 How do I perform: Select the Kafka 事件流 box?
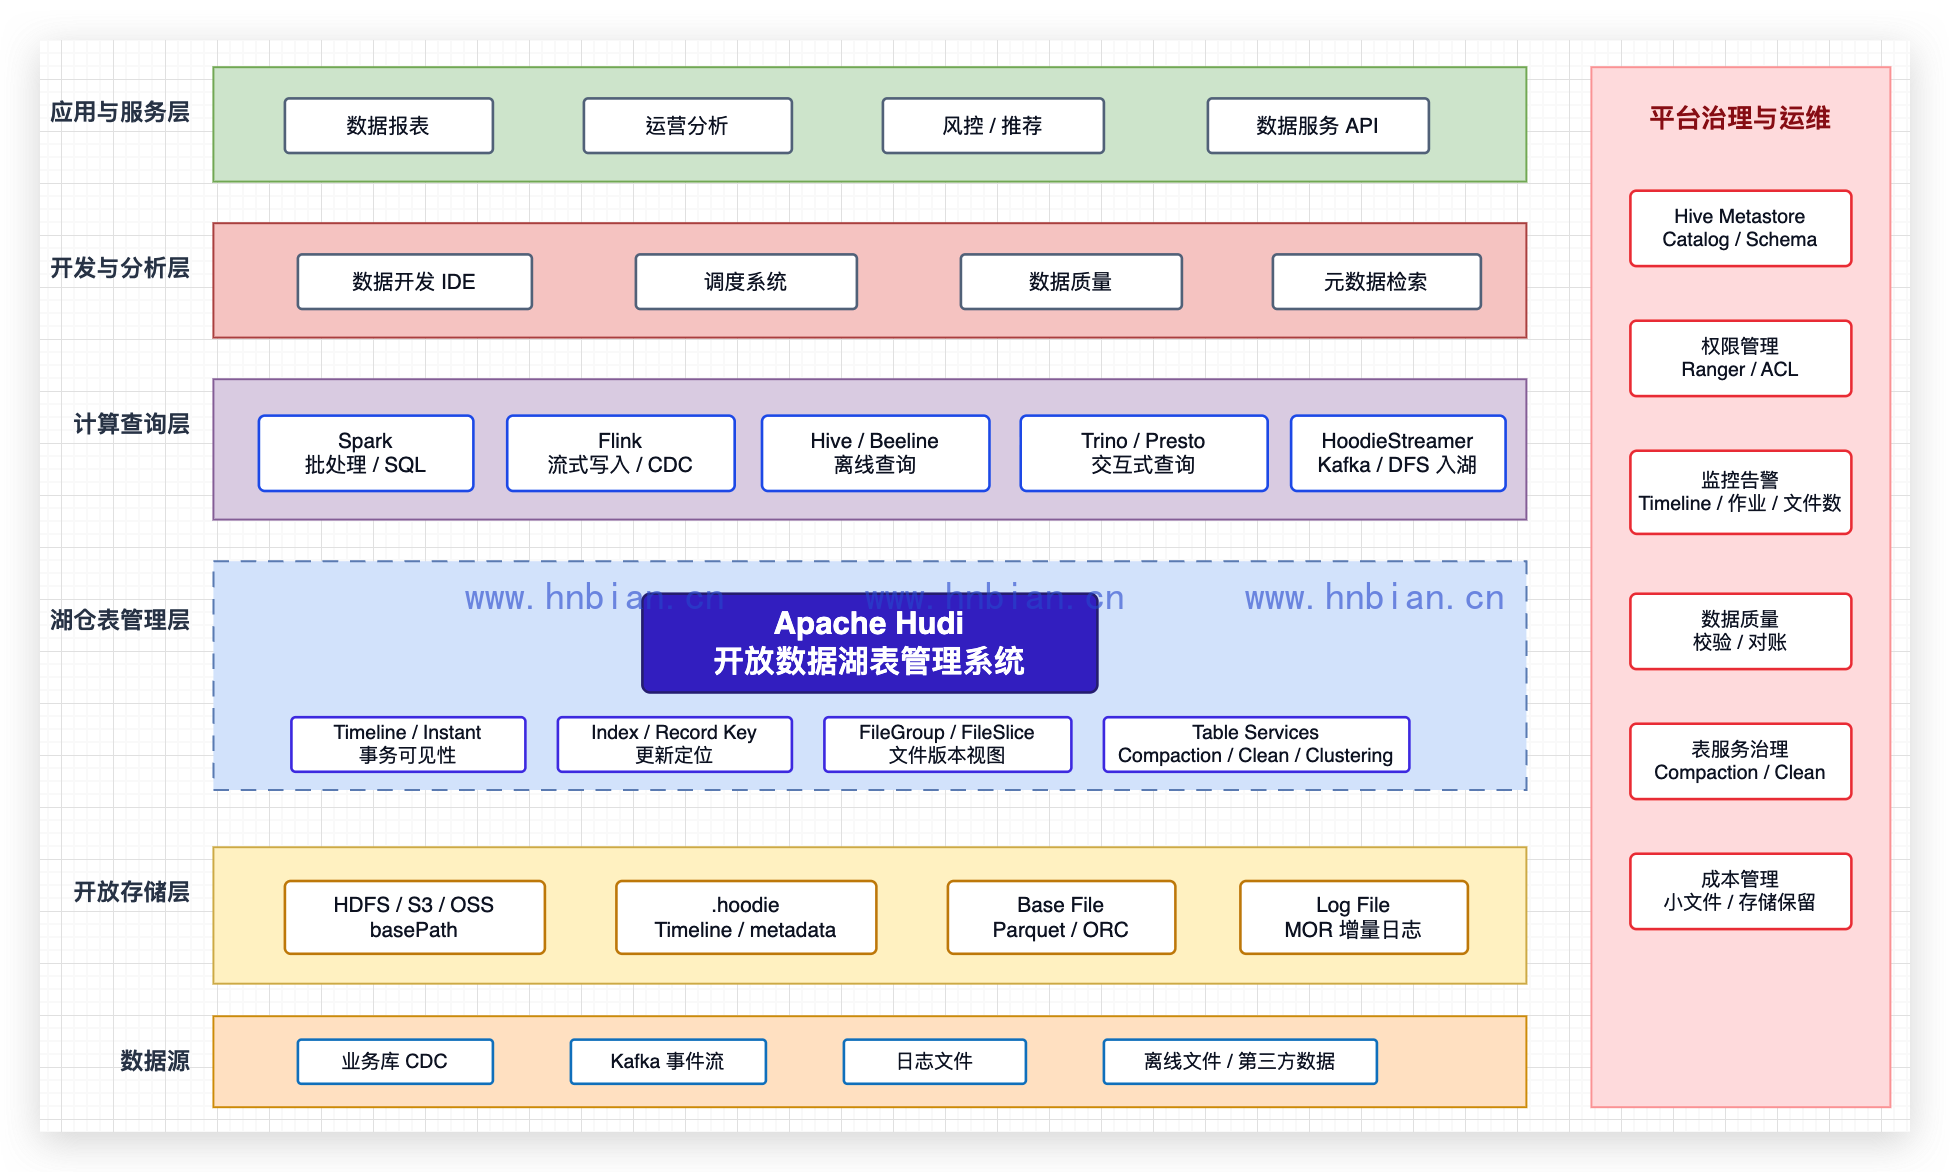tap(668, 1061)
